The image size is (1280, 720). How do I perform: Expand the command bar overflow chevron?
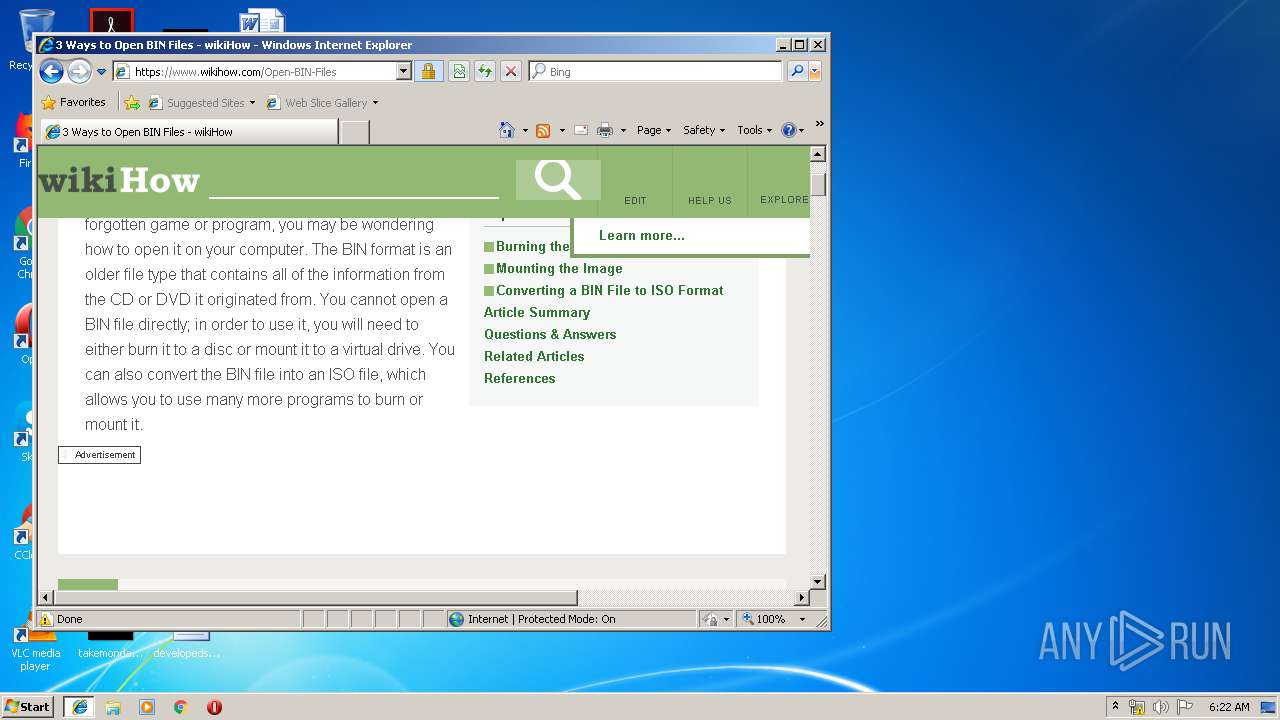coord(819,124)
